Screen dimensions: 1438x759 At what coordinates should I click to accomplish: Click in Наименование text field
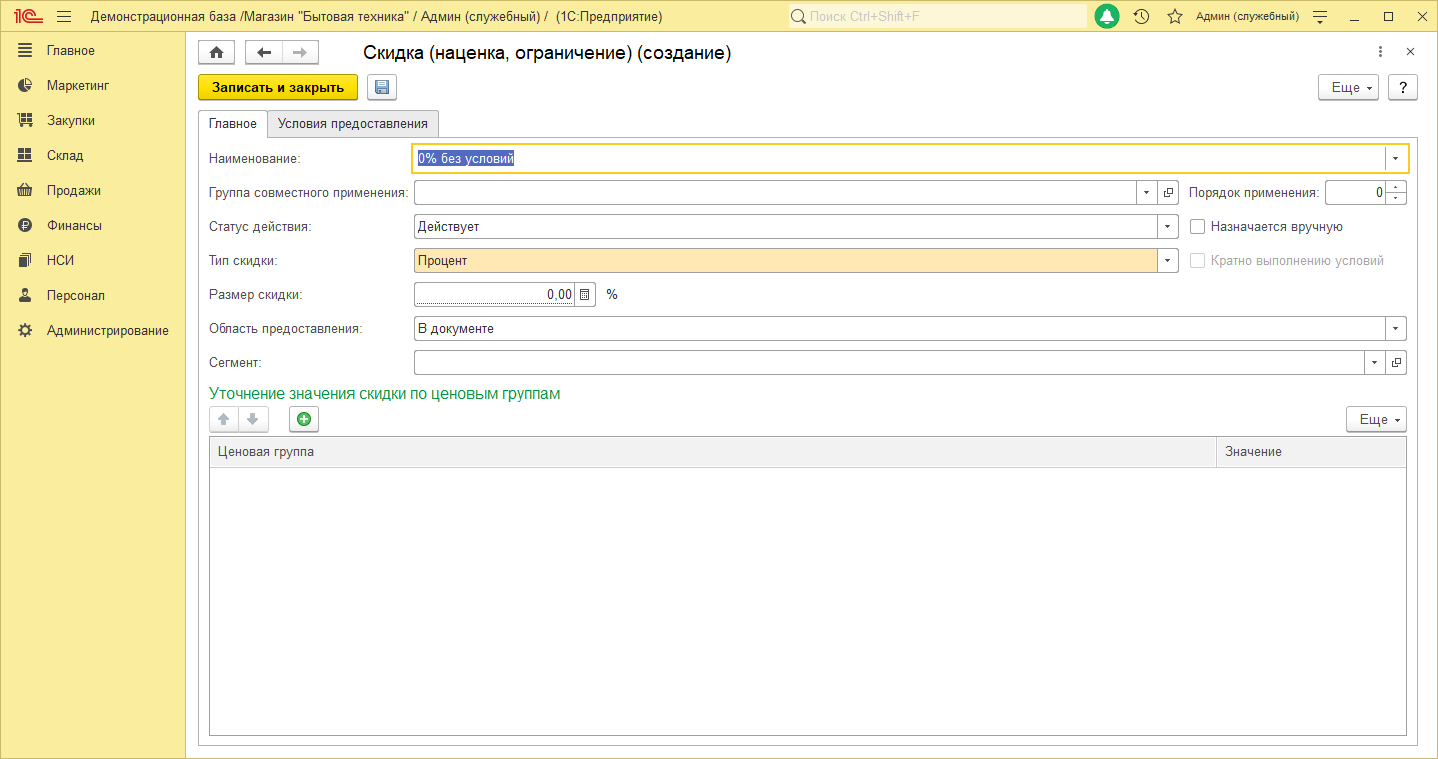[898, 159]
